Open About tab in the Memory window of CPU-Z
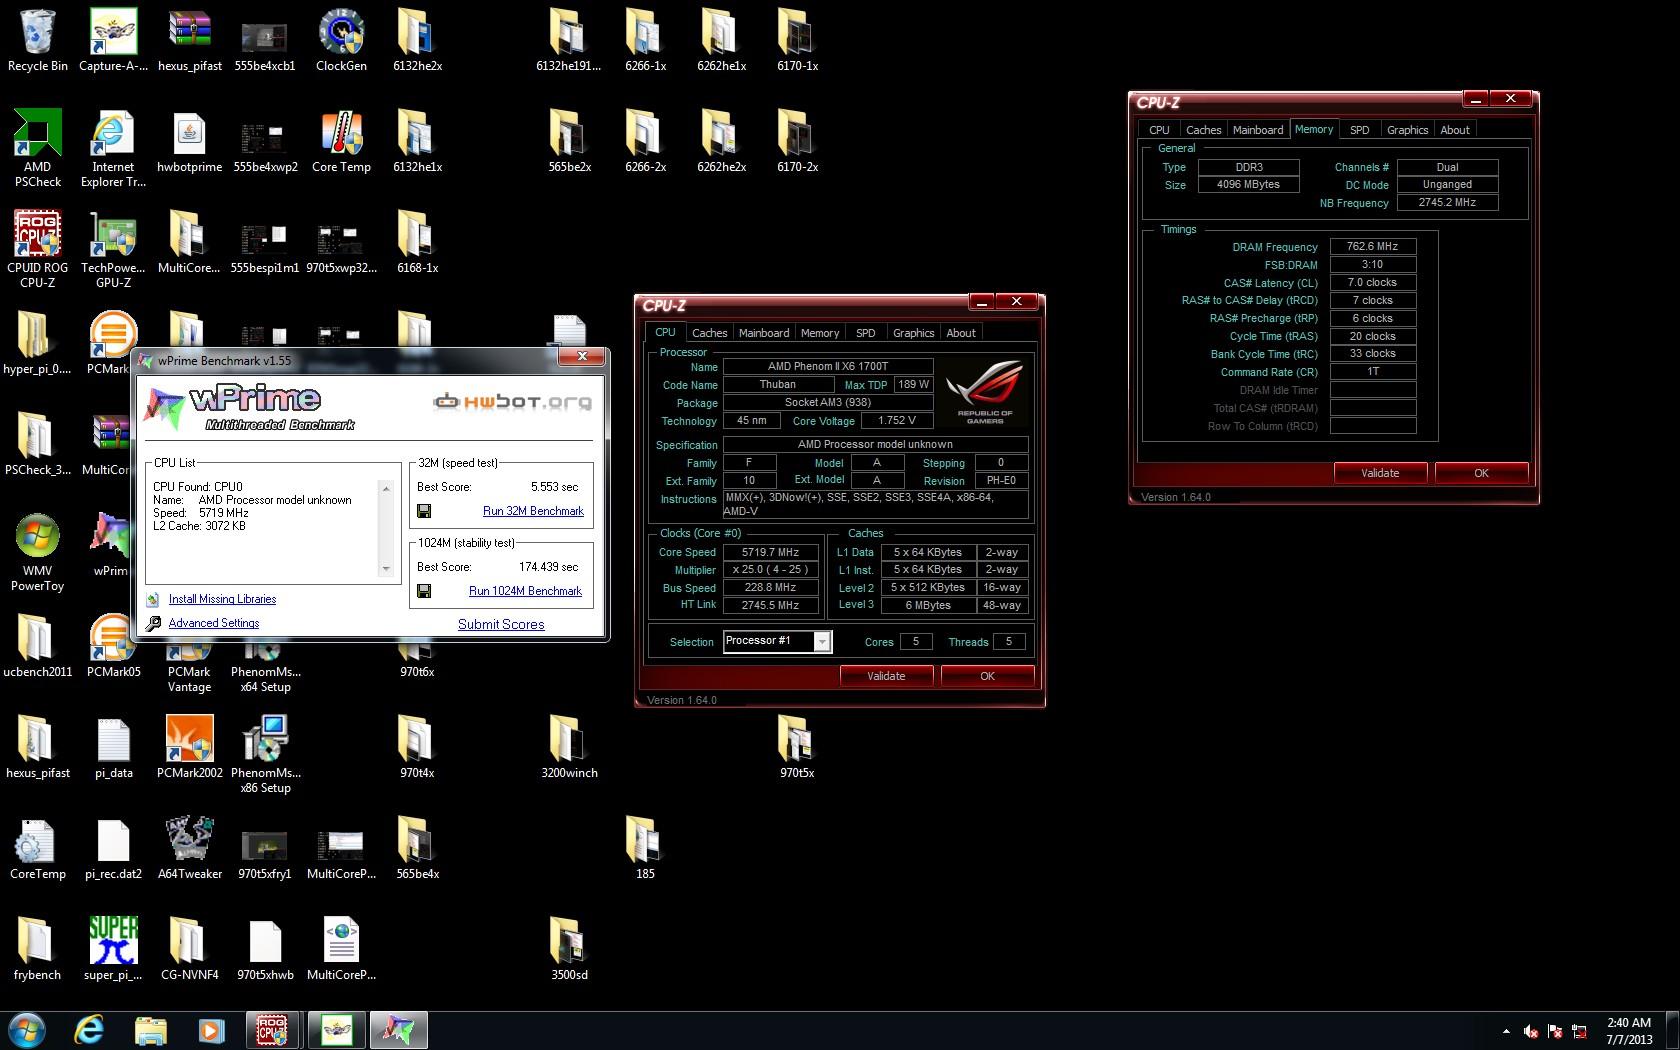The image size is (1680, 1050). (1455, 130)
